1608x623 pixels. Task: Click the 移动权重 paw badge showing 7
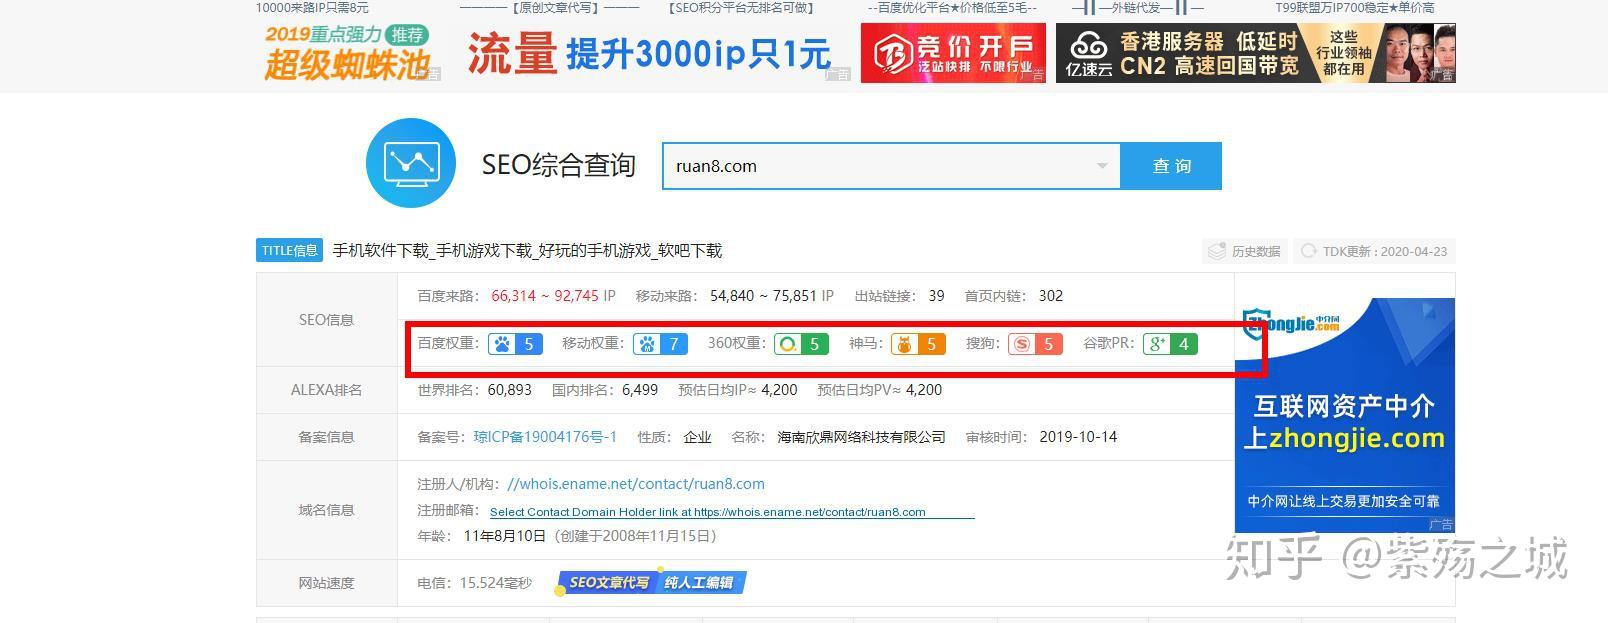point(661,344)
